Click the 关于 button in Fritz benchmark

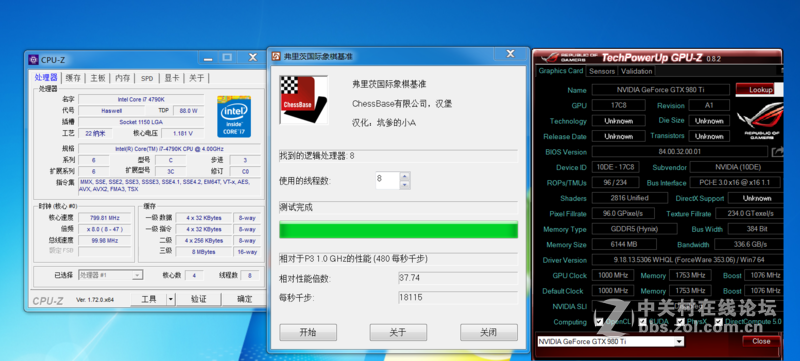[x=398, y=332]
